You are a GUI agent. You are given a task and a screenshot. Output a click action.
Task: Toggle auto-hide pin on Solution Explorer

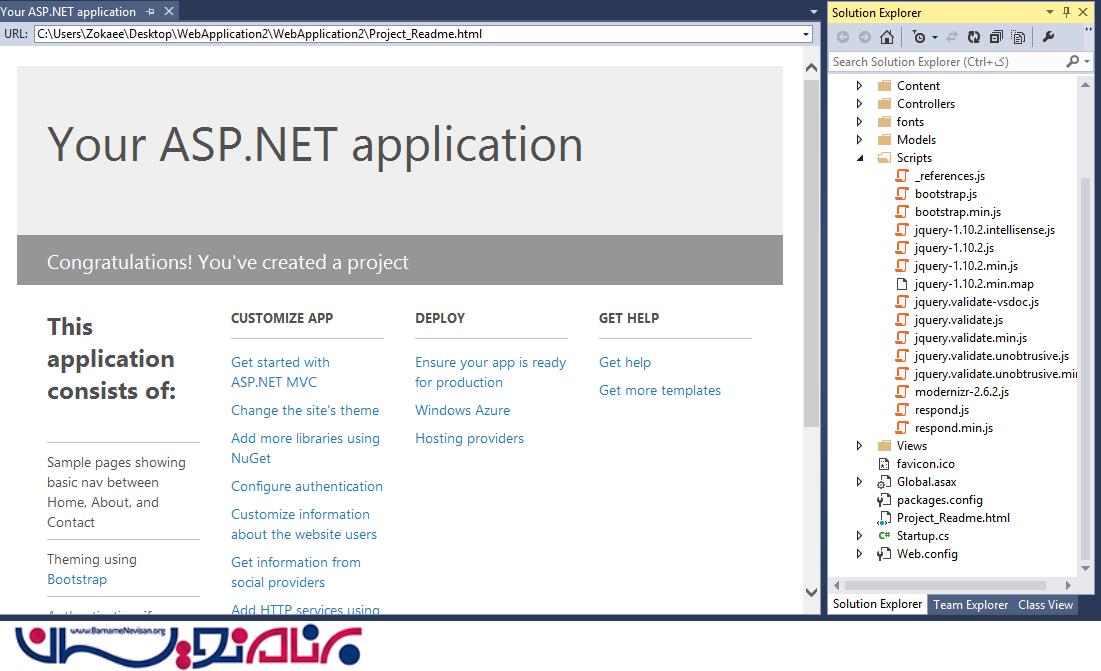click(1067, 12)
